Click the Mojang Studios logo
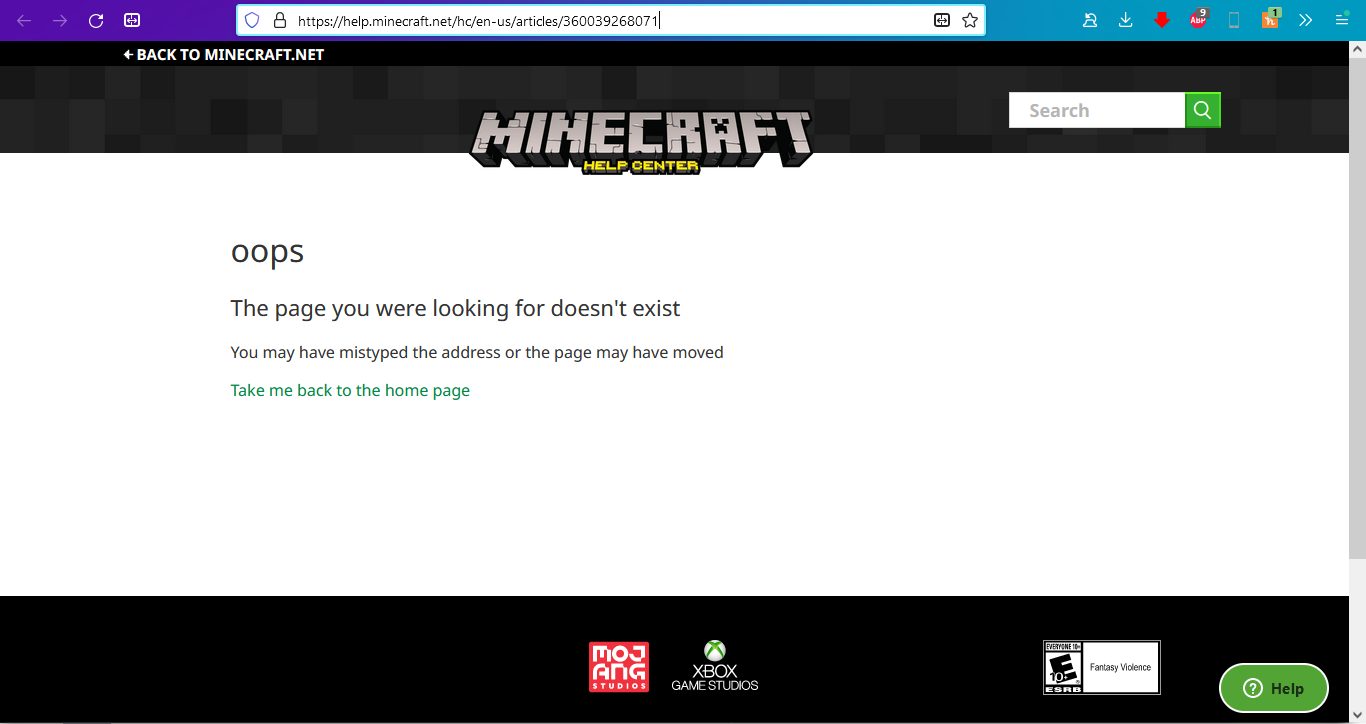1366x724 pixels. tap(619, 667)
